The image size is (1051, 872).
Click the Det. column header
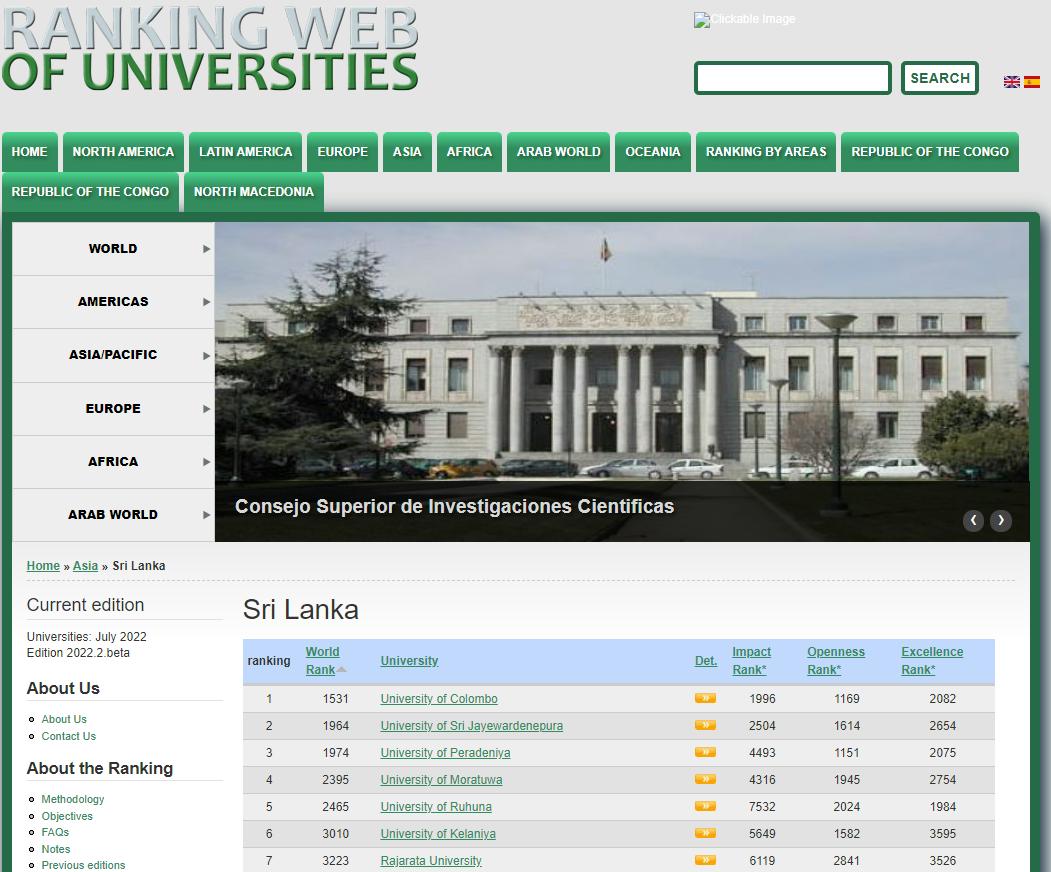[x=706, y=661]
